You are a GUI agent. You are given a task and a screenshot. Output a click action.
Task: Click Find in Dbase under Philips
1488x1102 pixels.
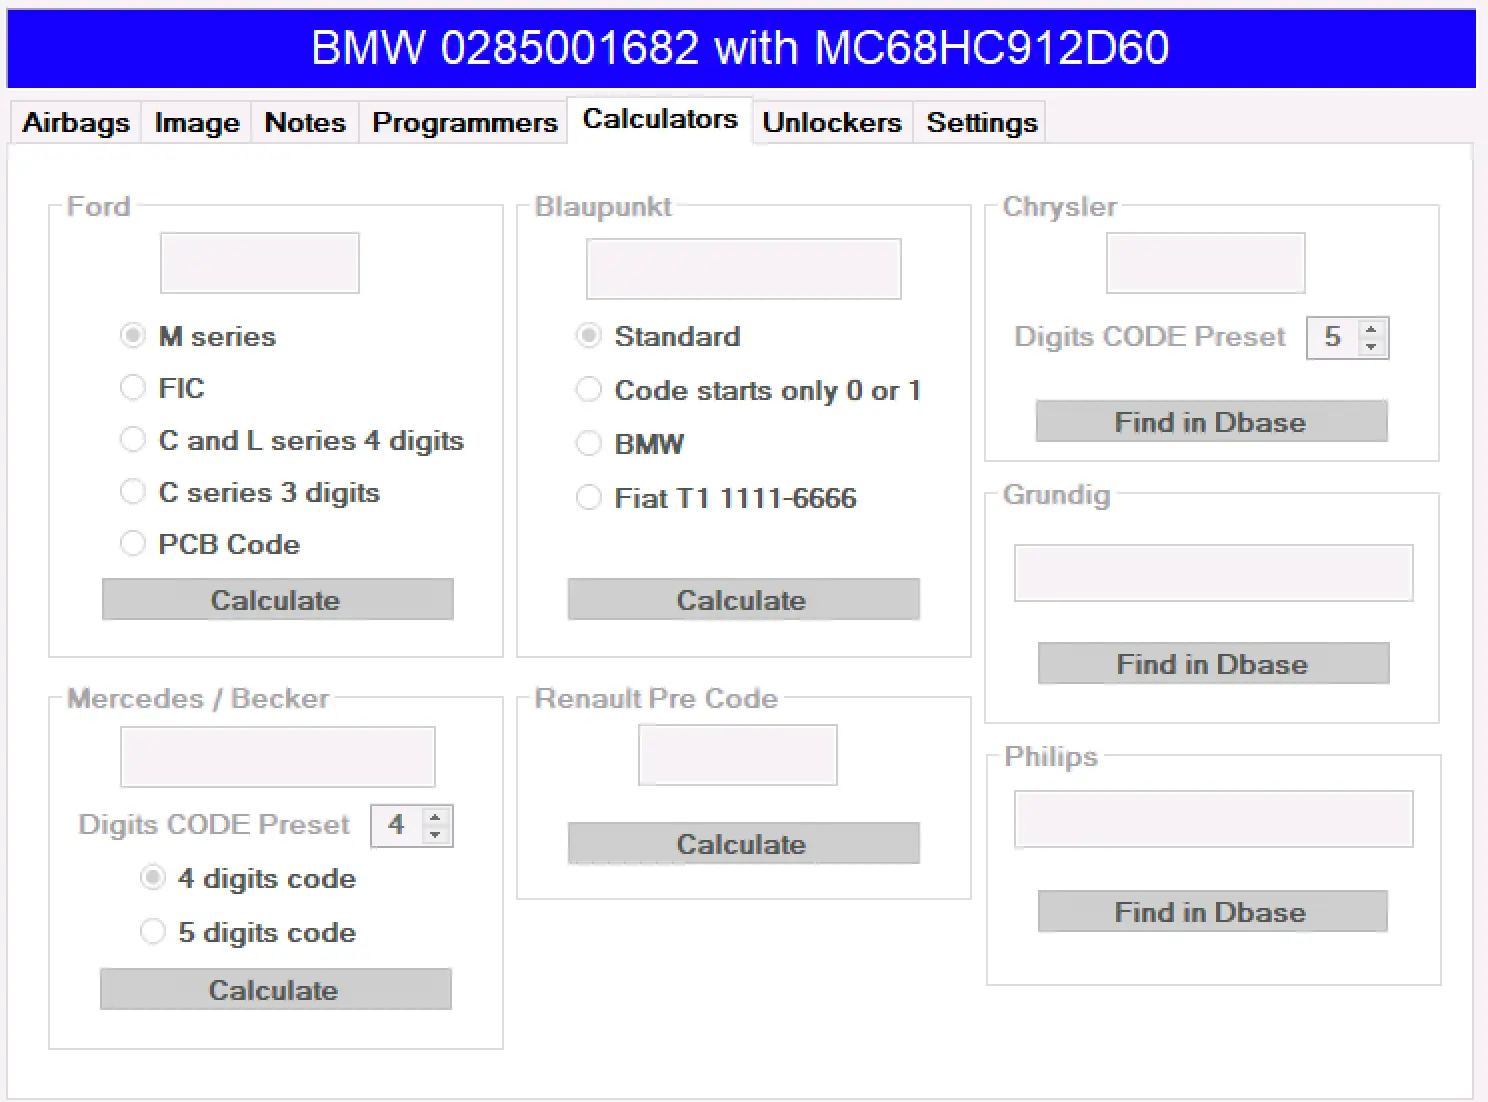[1212, 912]
